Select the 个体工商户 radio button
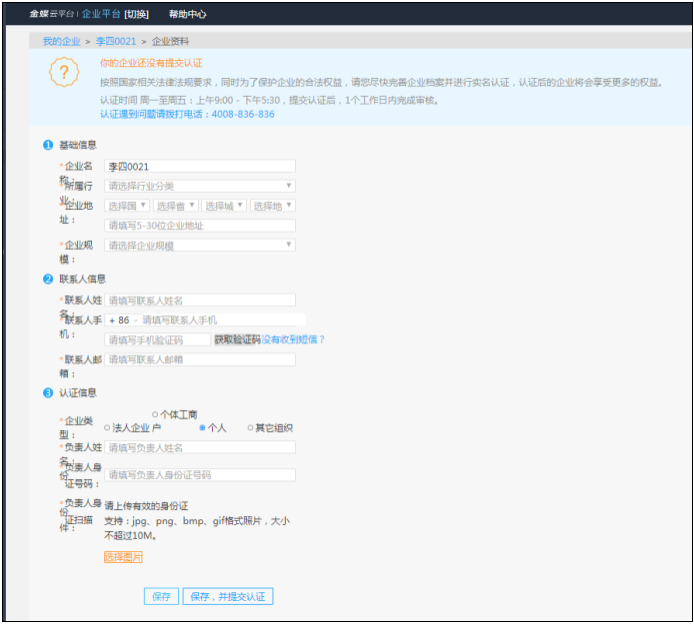The height and width of the screenshot is (625, 694). coord(155,415)
